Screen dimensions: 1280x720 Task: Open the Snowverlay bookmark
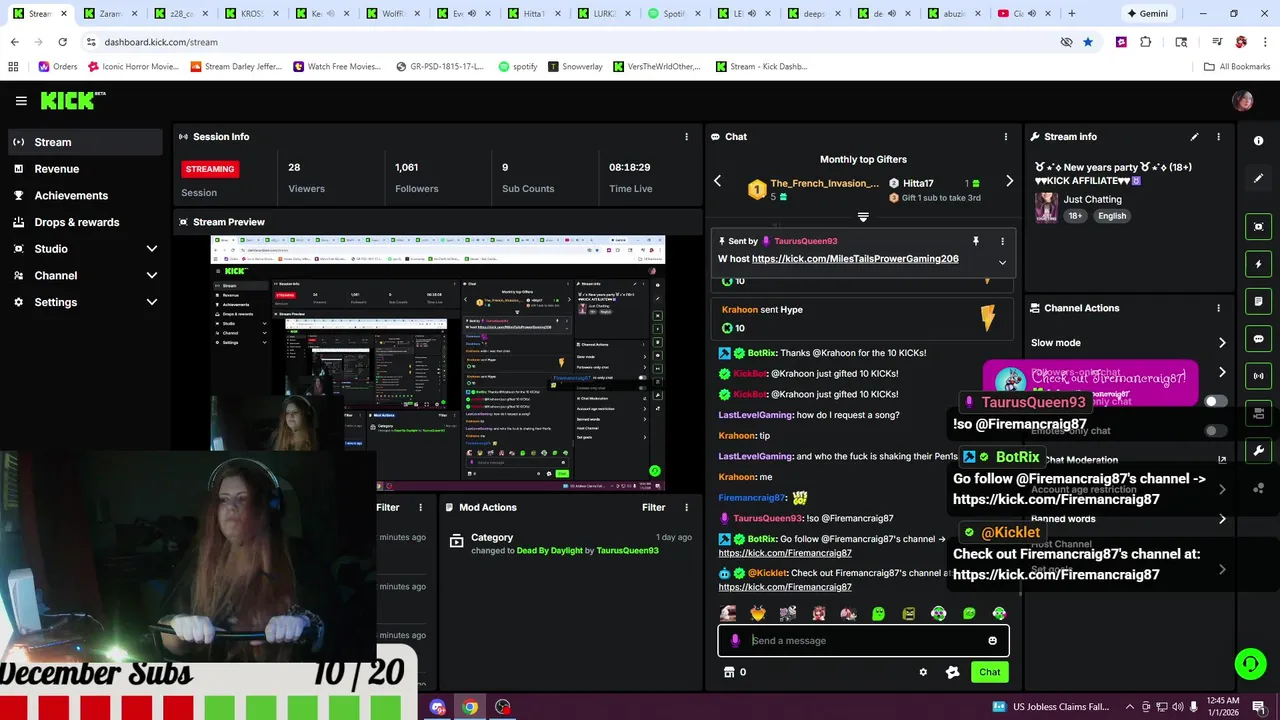(576, 67)
